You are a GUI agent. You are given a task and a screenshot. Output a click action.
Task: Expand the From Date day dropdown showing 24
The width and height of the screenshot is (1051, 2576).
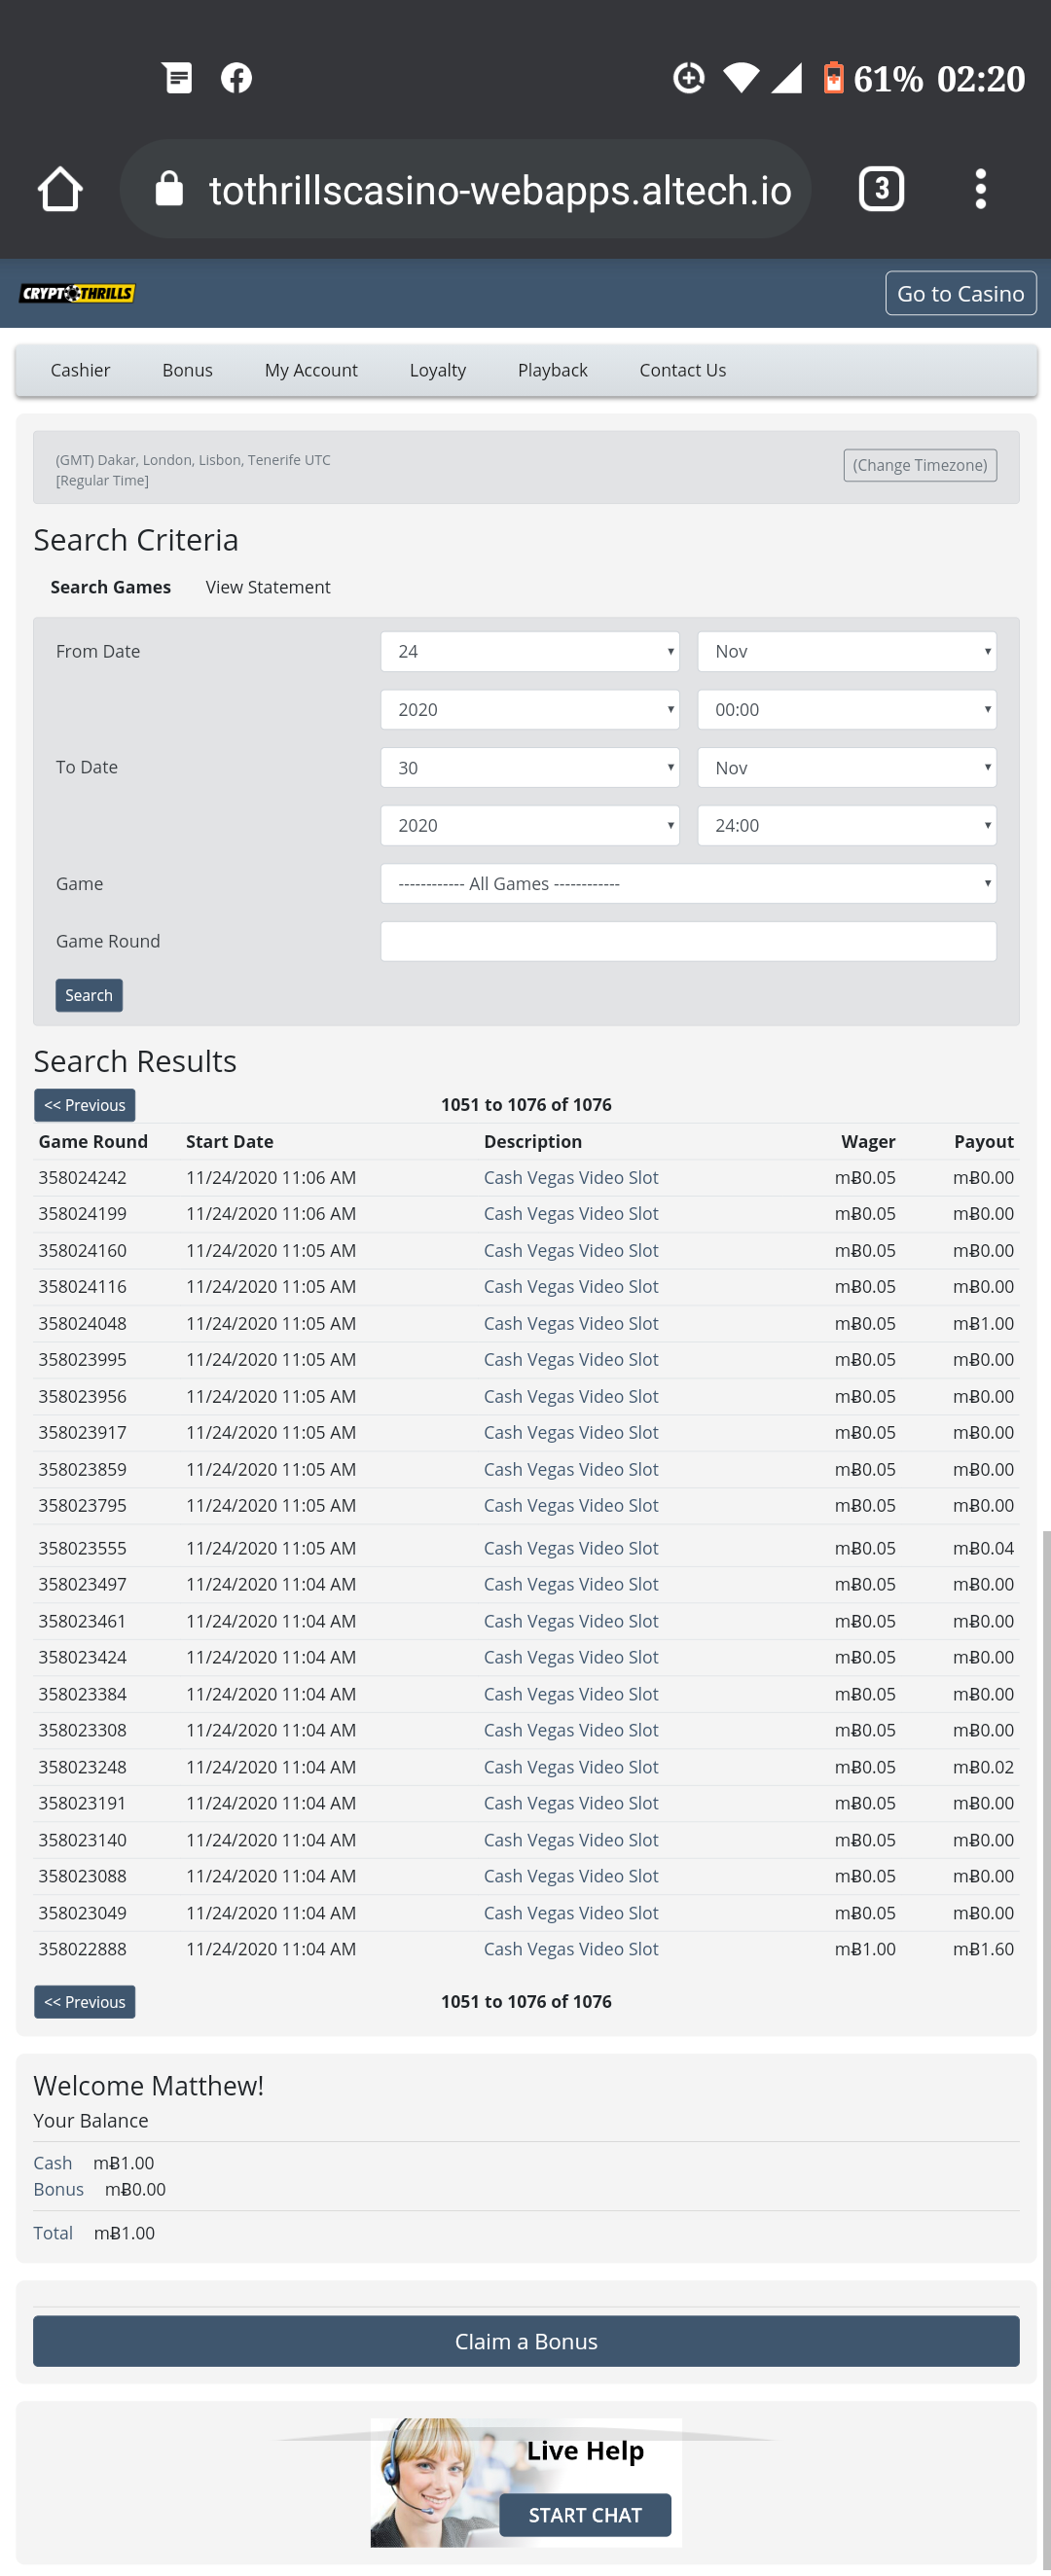coord(529,652)
